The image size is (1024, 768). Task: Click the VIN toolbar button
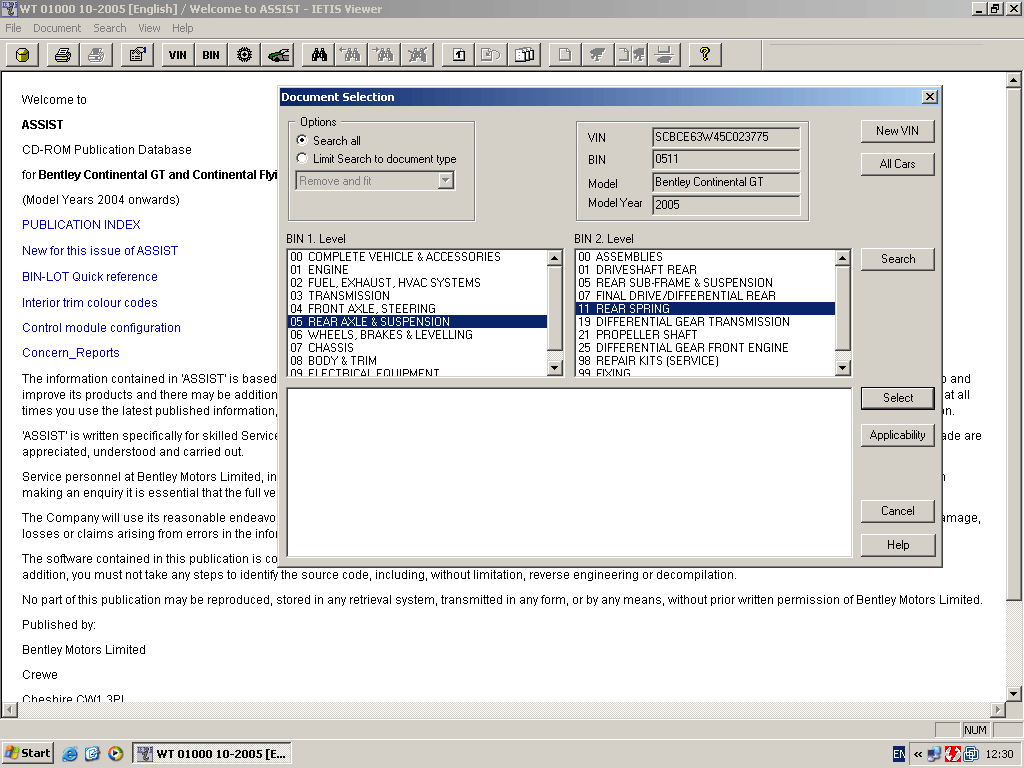click(178, 55)
